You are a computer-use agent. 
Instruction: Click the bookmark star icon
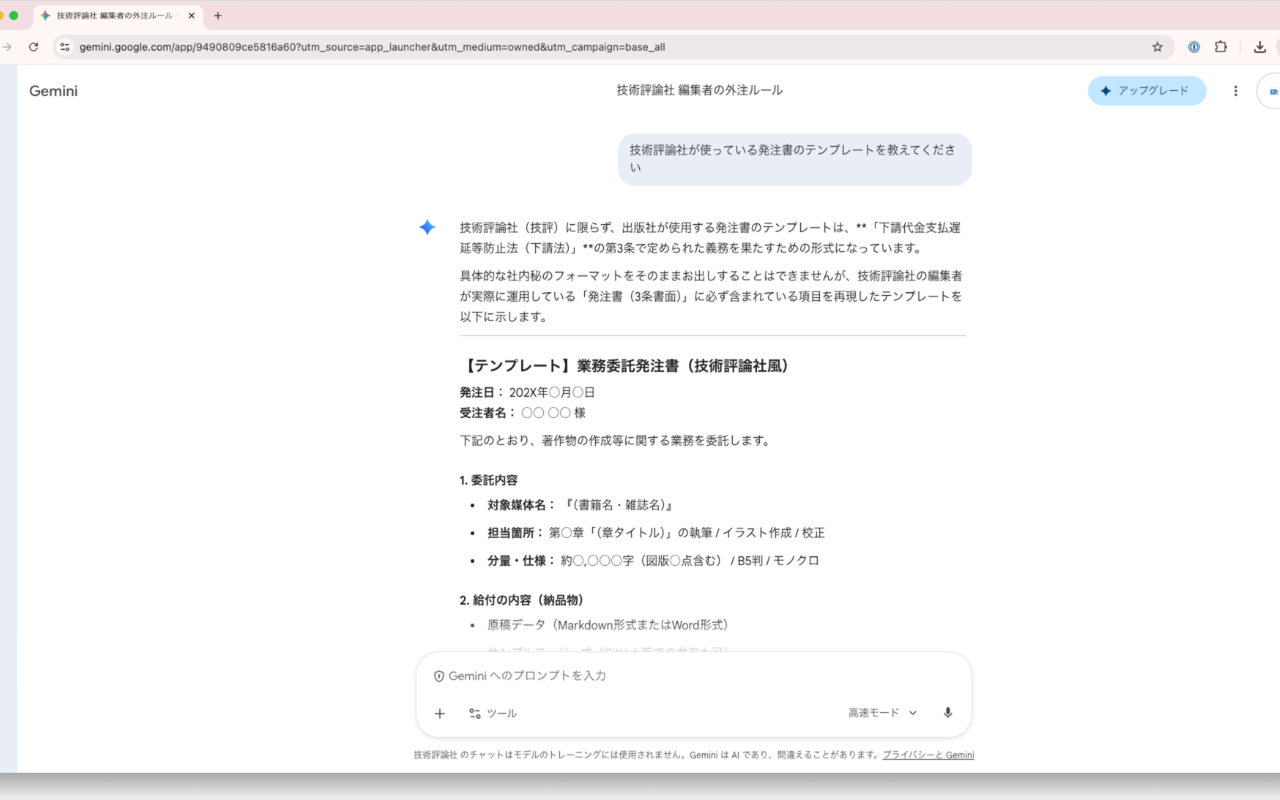pos(1158,47)
